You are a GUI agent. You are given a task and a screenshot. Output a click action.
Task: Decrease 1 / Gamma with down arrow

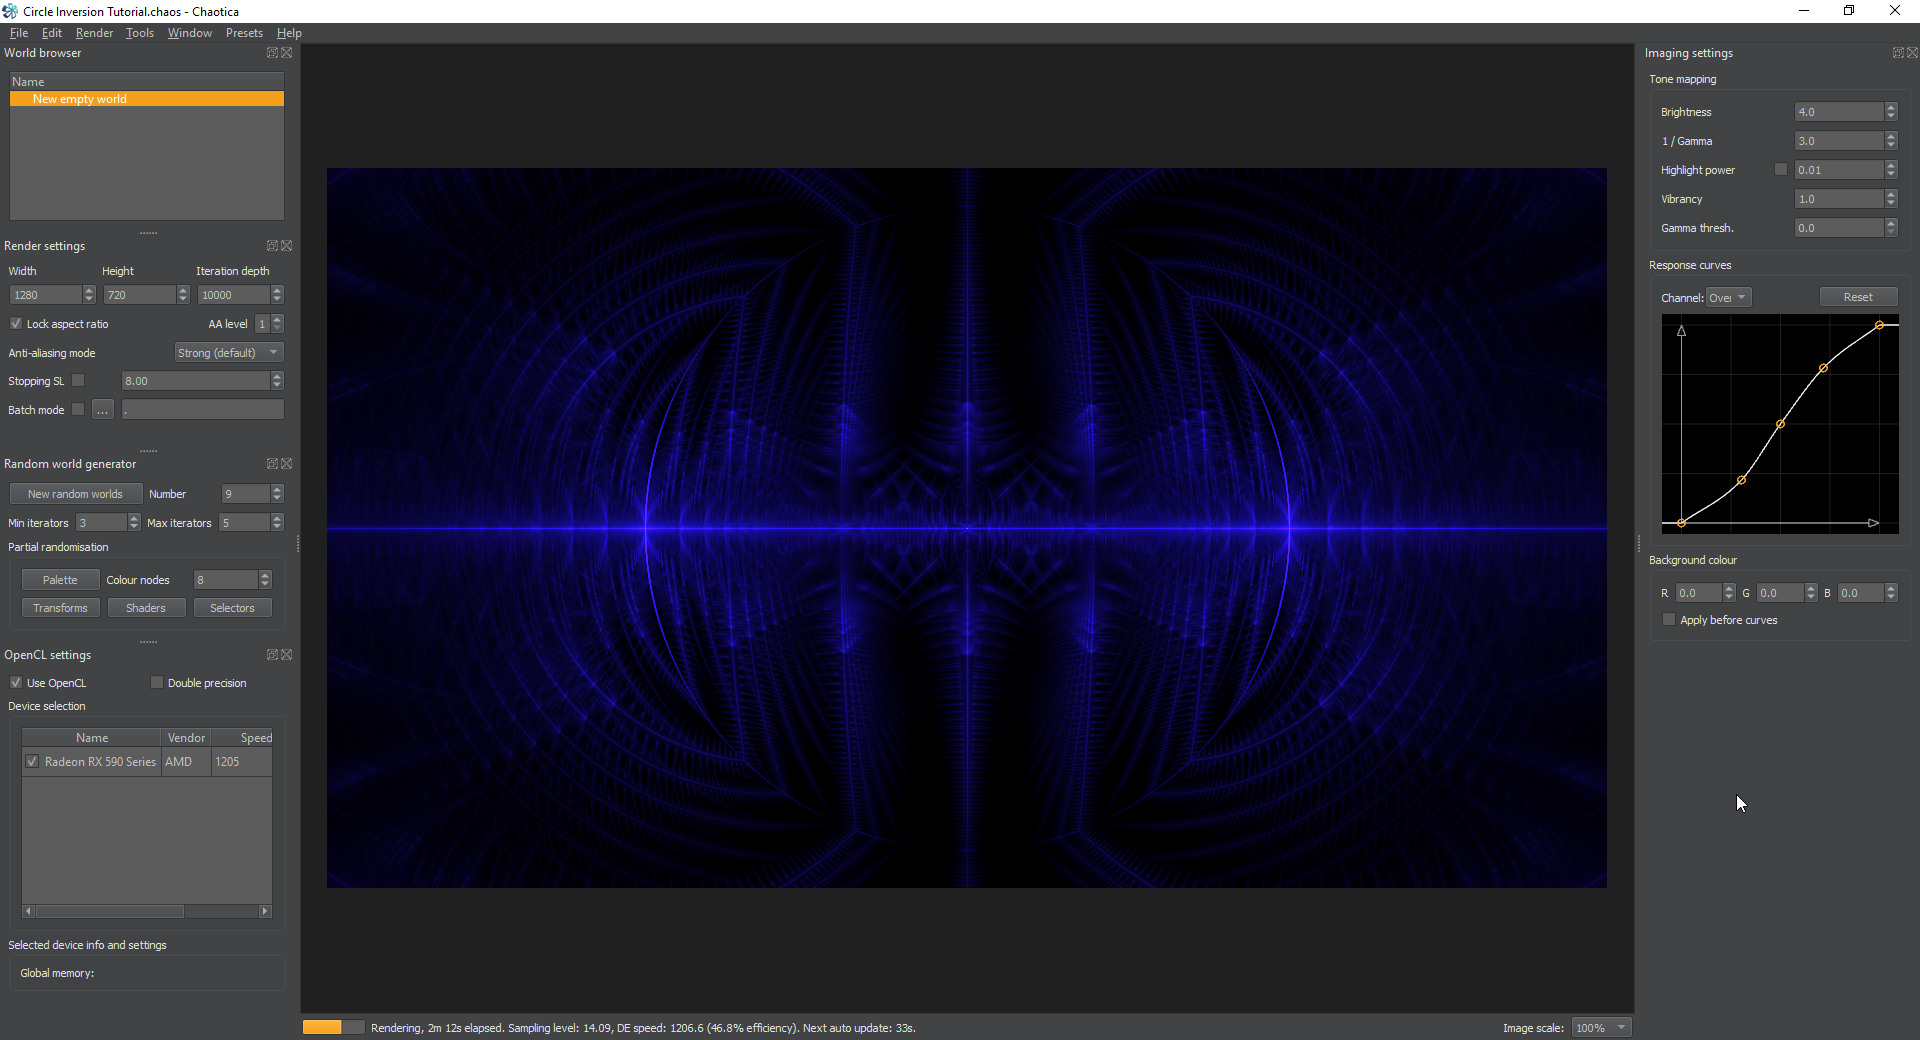(x=1891, y=145)
